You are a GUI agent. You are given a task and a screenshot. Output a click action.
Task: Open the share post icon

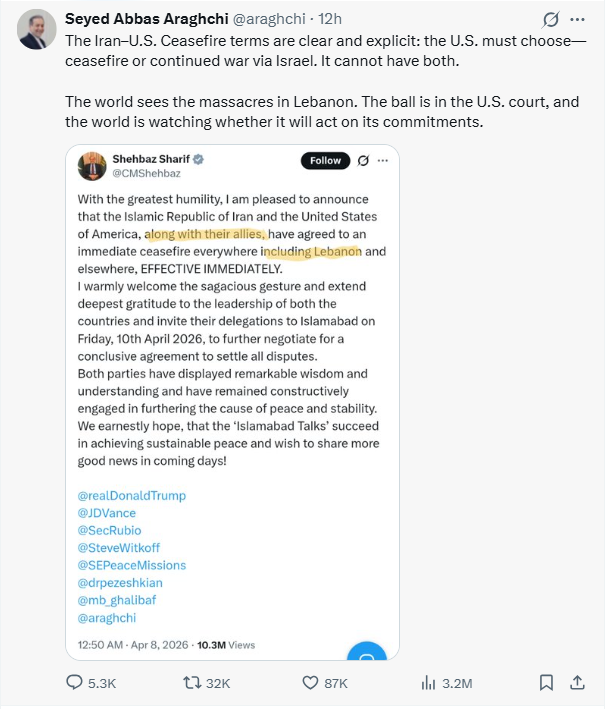[577, 683]
